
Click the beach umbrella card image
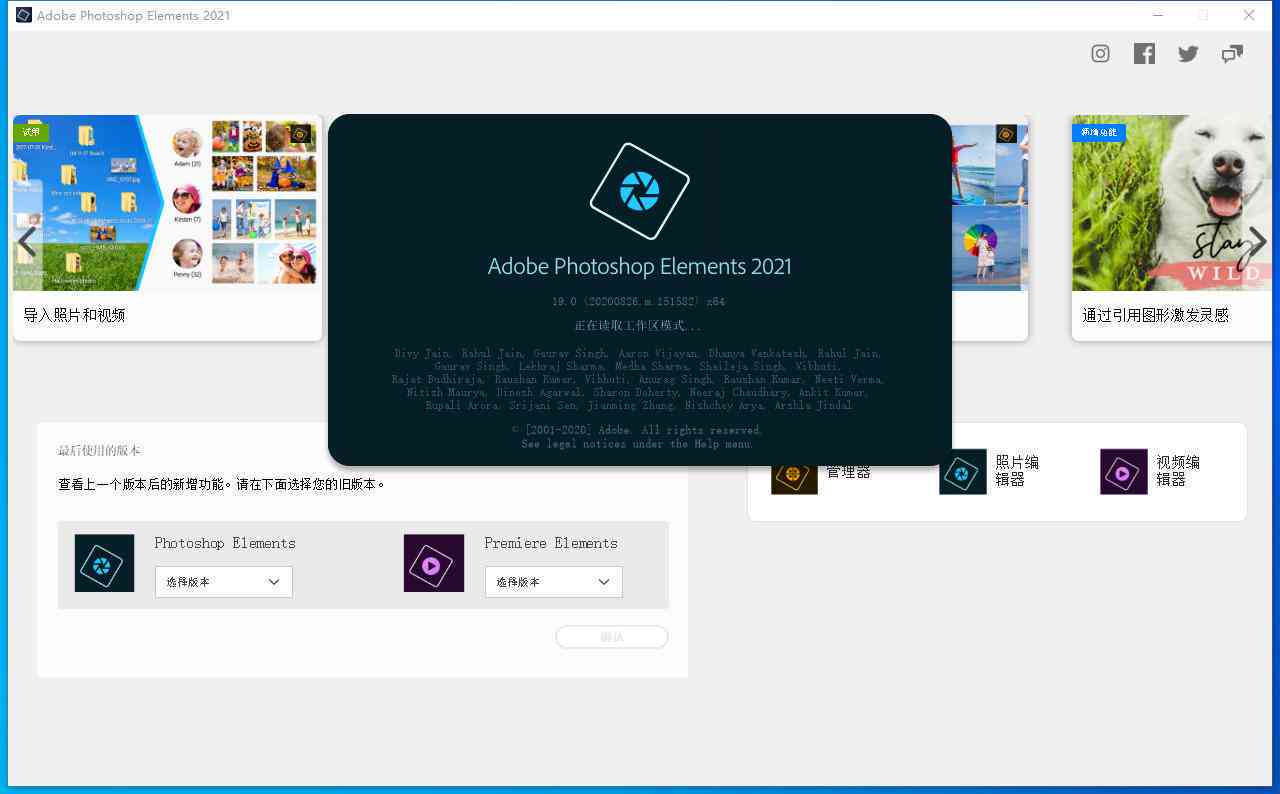coord(990,203)
